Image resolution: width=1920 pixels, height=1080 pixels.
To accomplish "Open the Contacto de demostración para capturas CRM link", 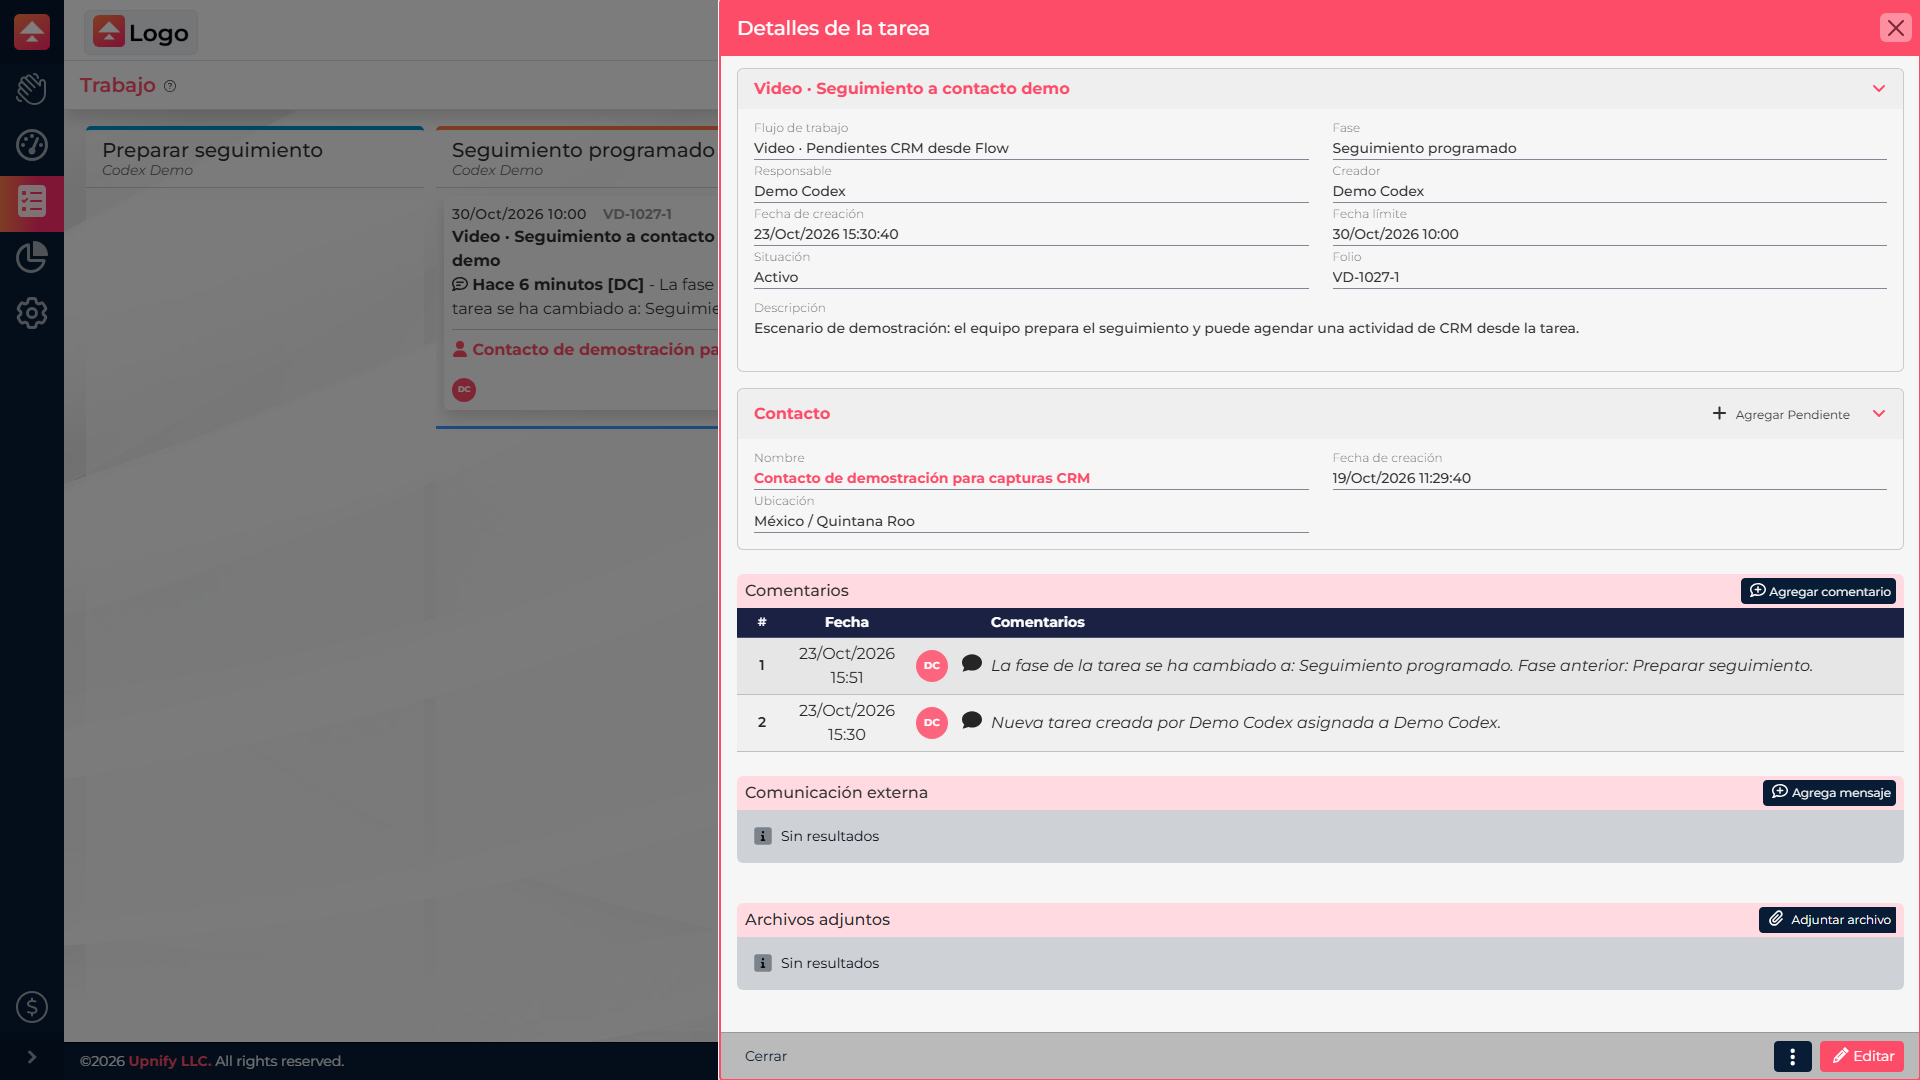I will (922, 478).
